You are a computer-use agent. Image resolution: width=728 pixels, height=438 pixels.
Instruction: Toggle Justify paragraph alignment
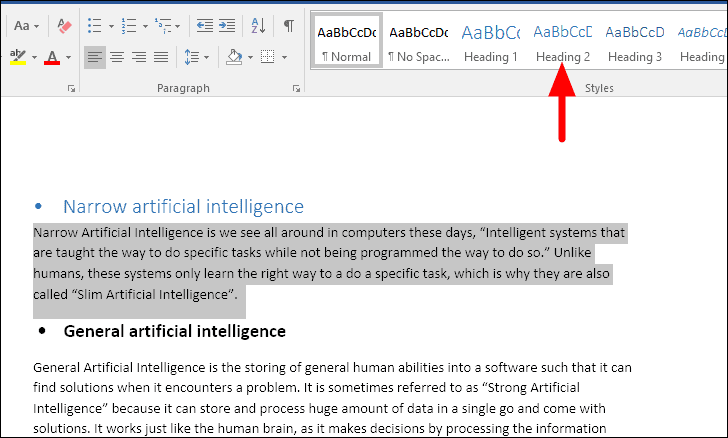tap(161, 57)
